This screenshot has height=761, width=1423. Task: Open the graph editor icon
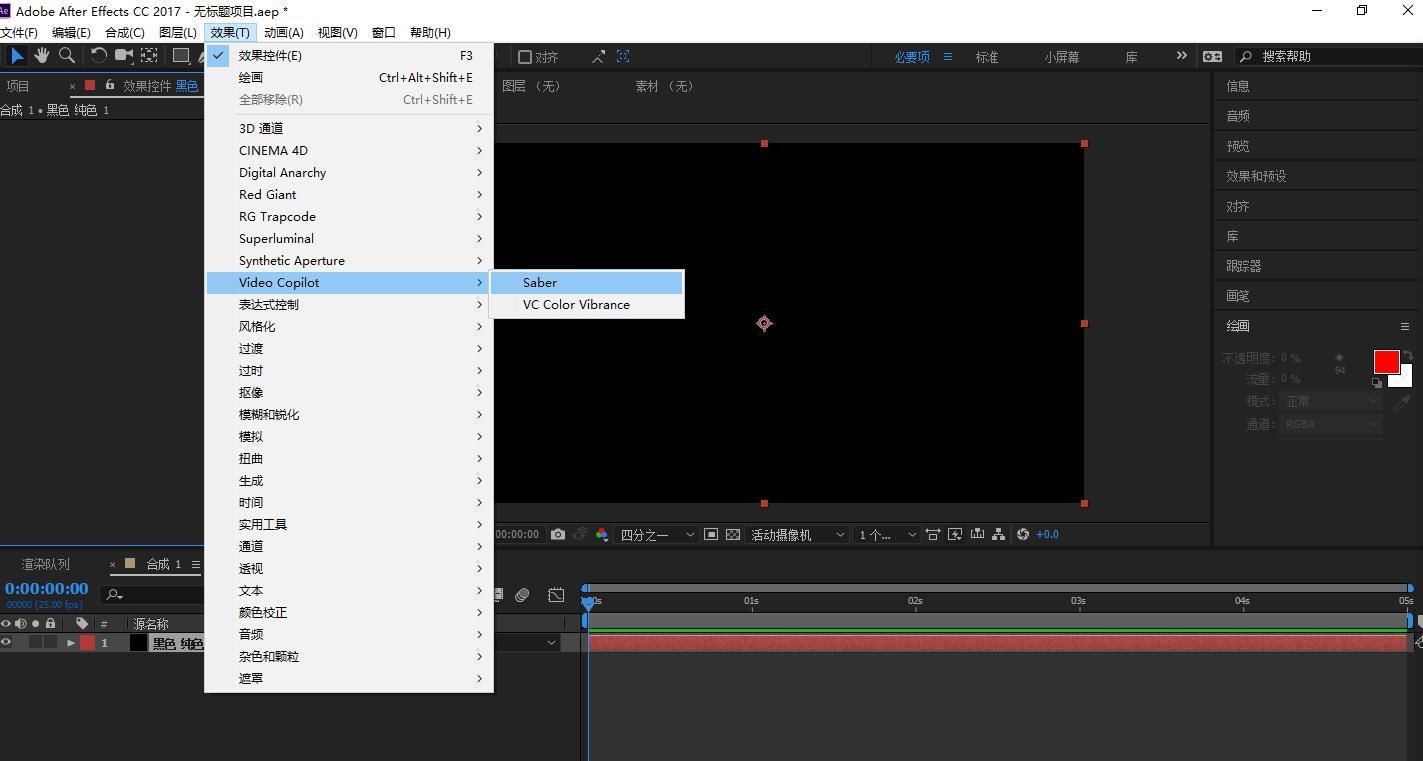(556, 595)
